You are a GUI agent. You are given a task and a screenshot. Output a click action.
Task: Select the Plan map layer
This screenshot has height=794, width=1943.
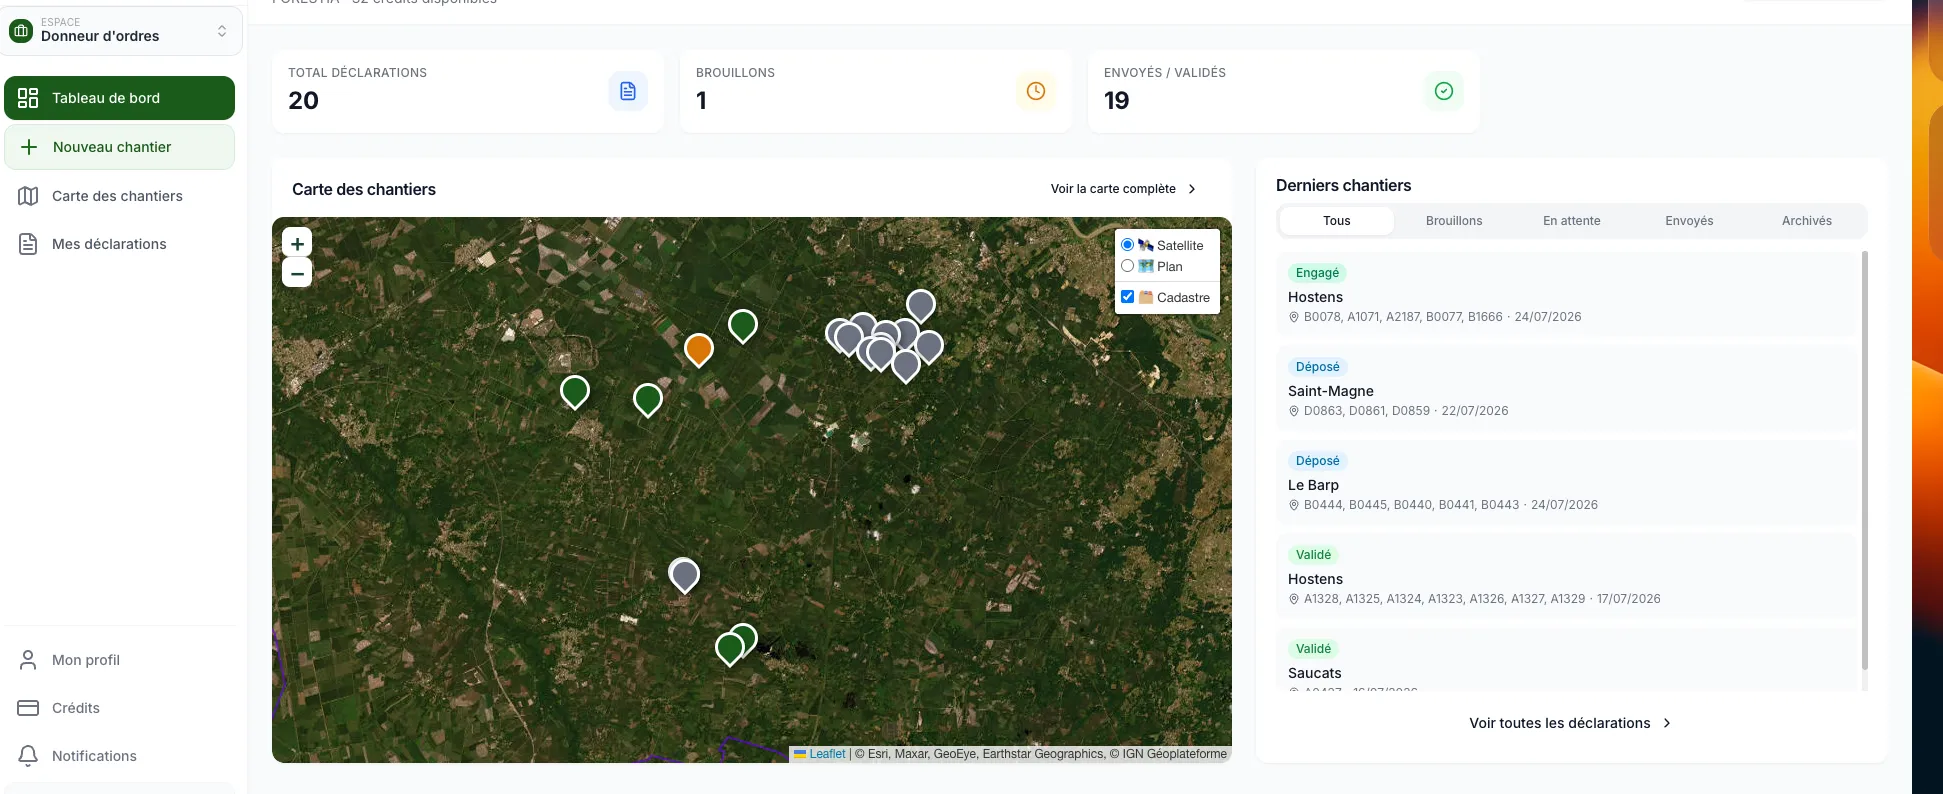point(1127,266)
